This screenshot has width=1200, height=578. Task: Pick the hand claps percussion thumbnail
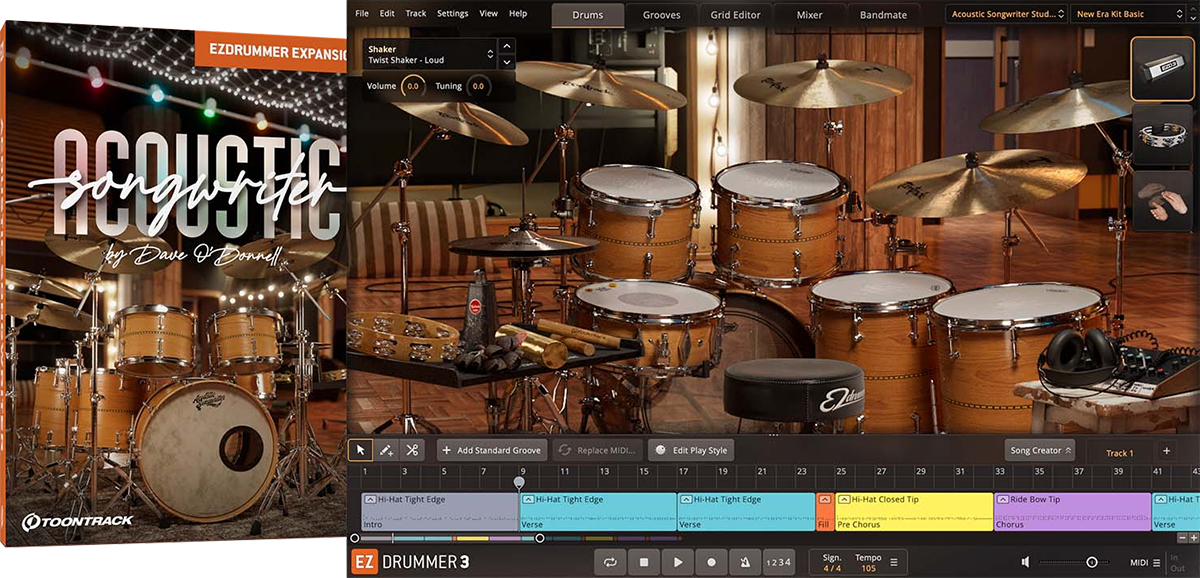tap(1162, 200)
